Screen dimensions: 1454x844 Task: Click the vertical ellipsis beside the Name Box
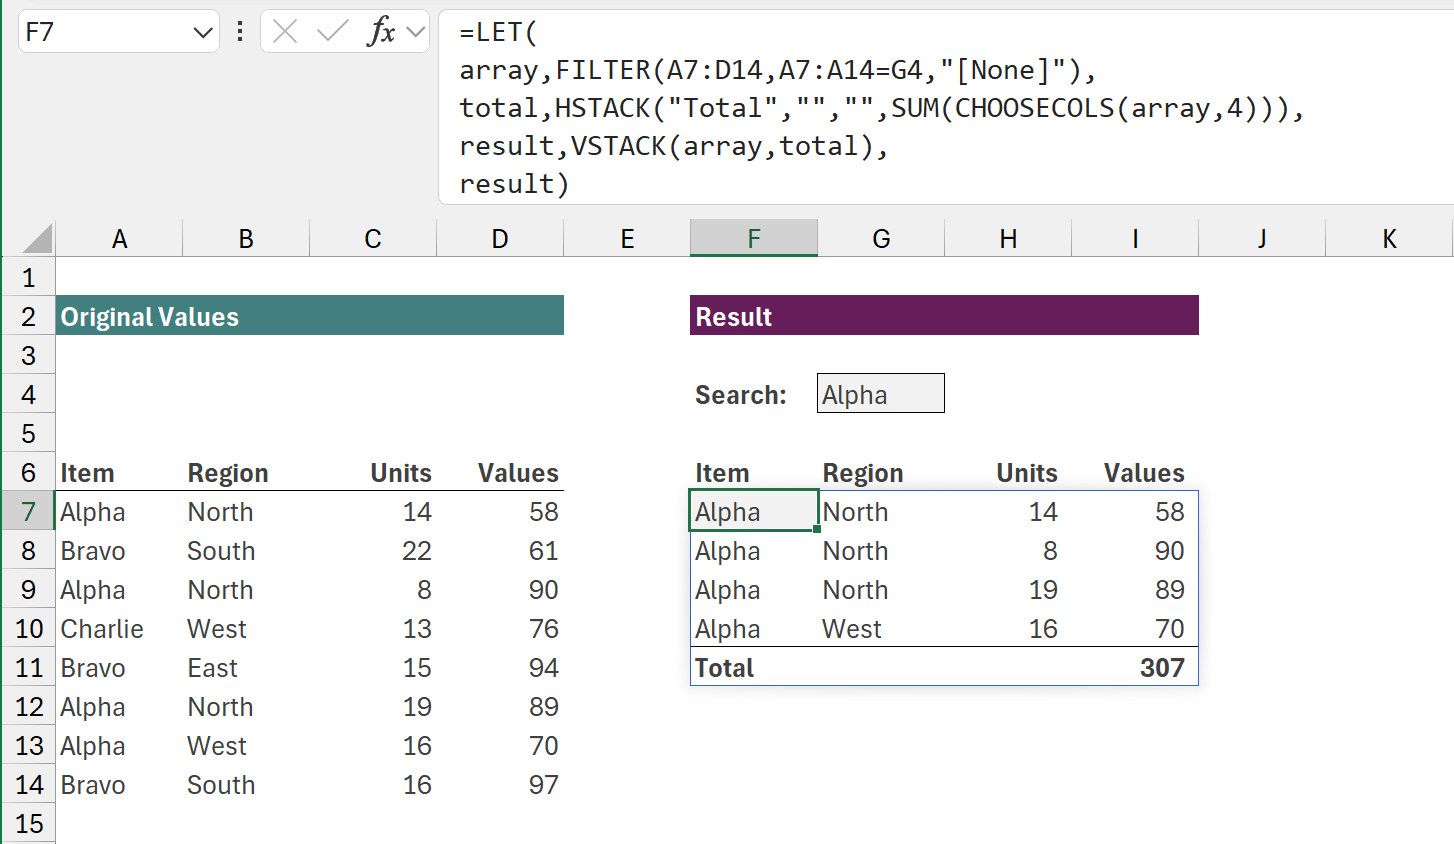[239, 31]
